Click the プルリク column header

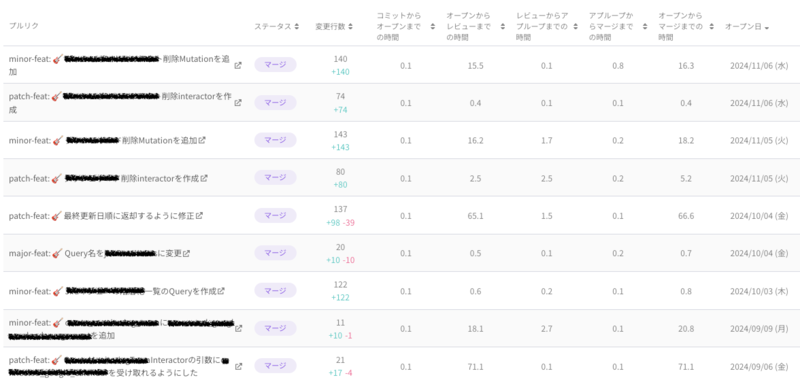(23, 25)
